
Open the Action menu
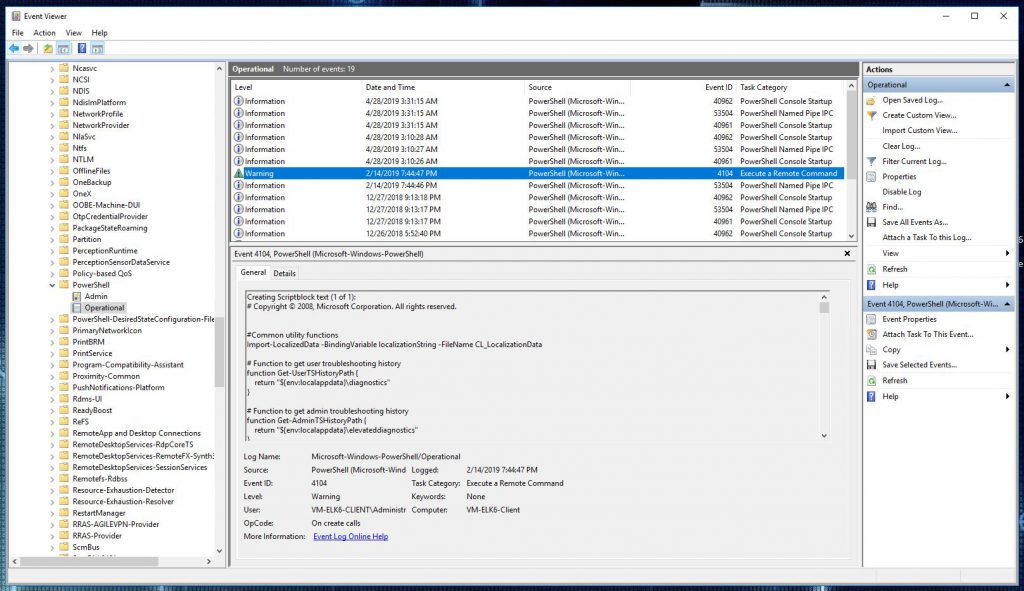point(43,32)
